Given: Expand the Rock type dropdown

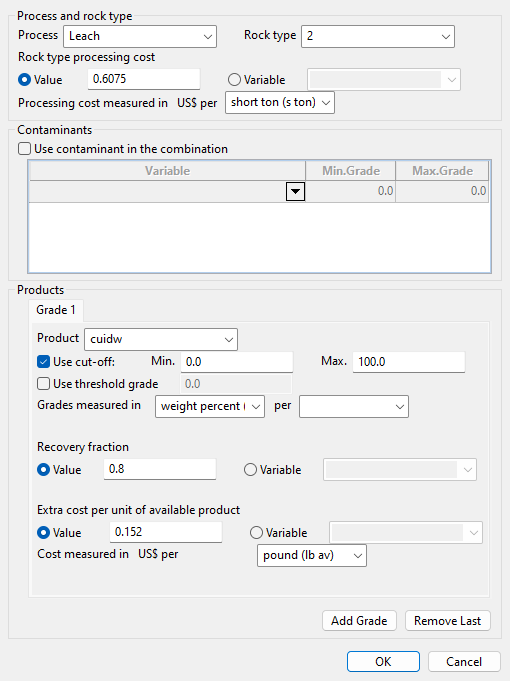Looking at the screenshot, I should pyautogui.click(x=378, y=36).
